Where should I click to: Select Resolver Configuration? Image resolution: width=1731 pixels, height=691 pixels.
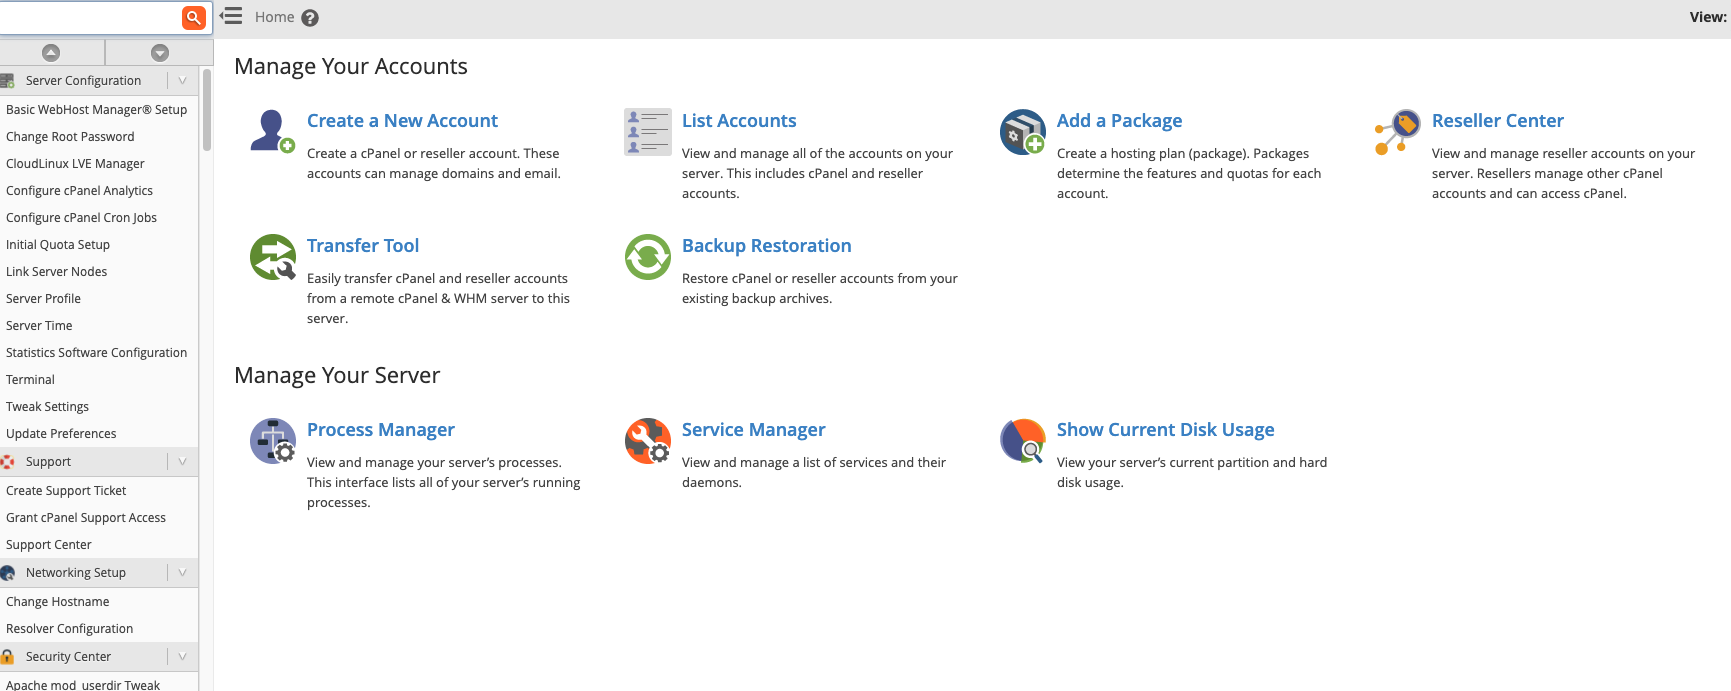click(69, 629)
